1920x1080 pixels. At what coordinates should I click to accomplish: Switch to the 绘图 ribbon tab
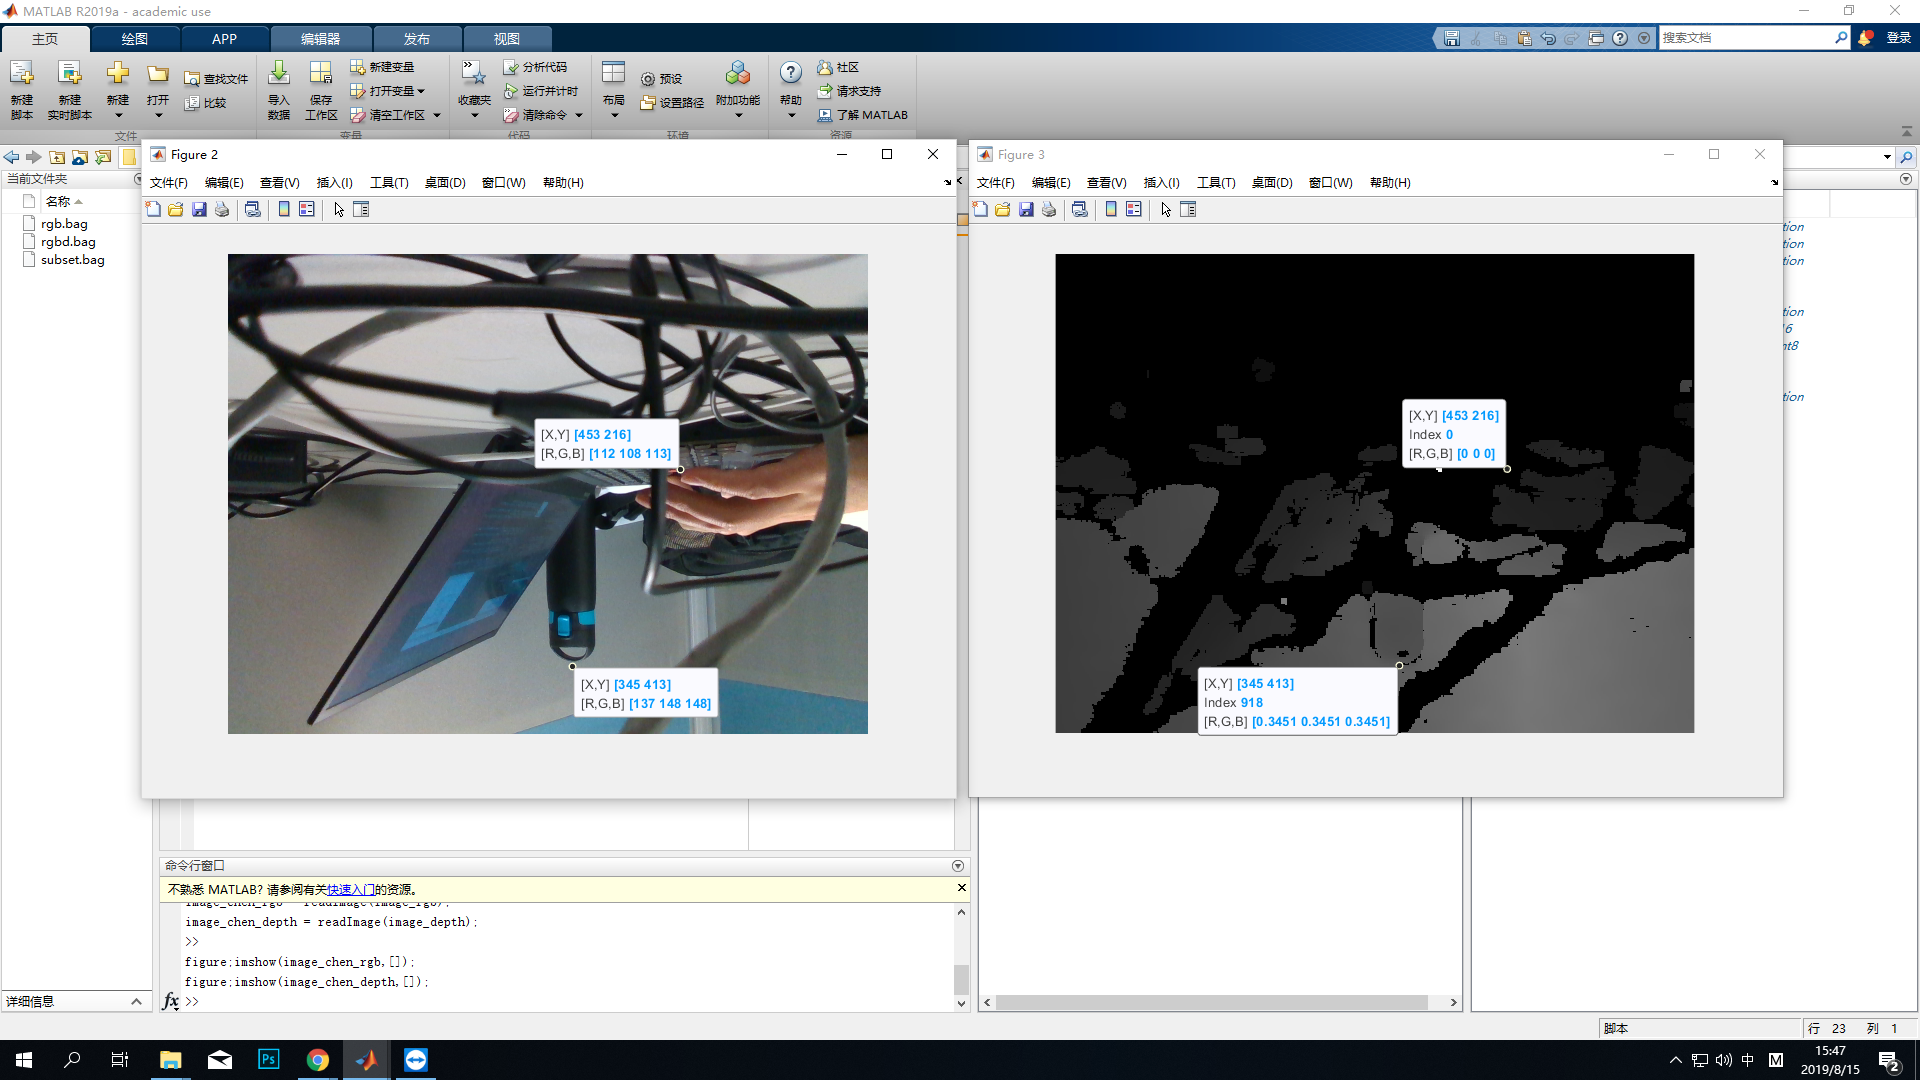point(134,39)
